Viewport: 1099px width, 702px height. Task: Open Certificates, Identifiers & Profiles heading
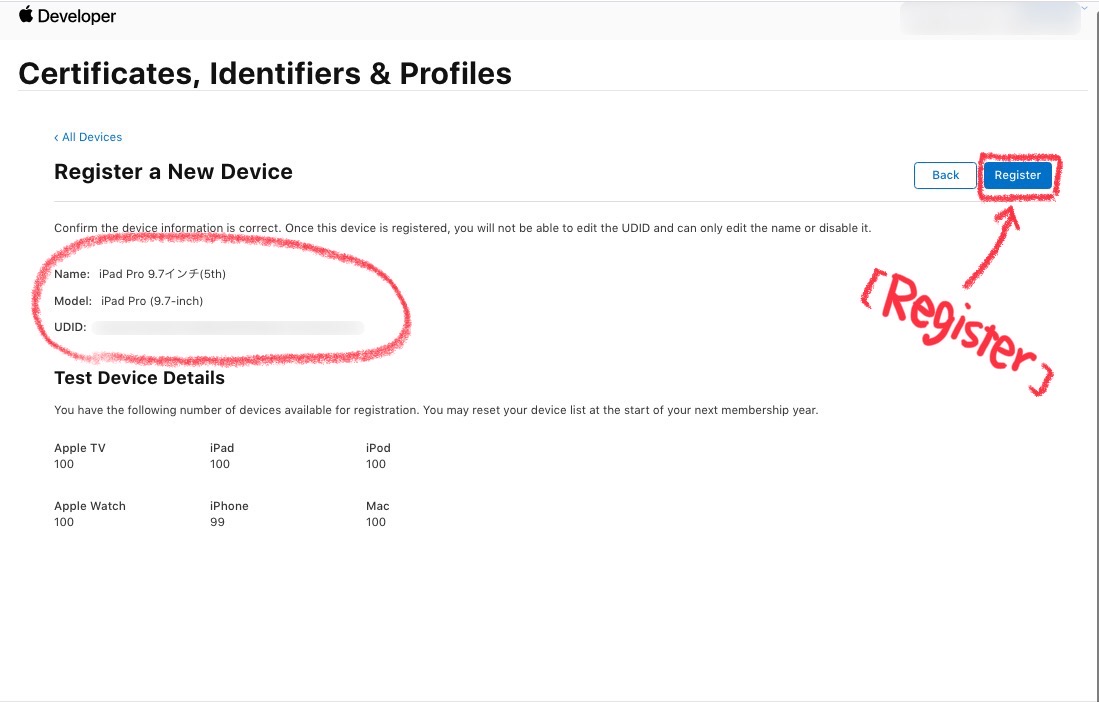tap(265, 73)
